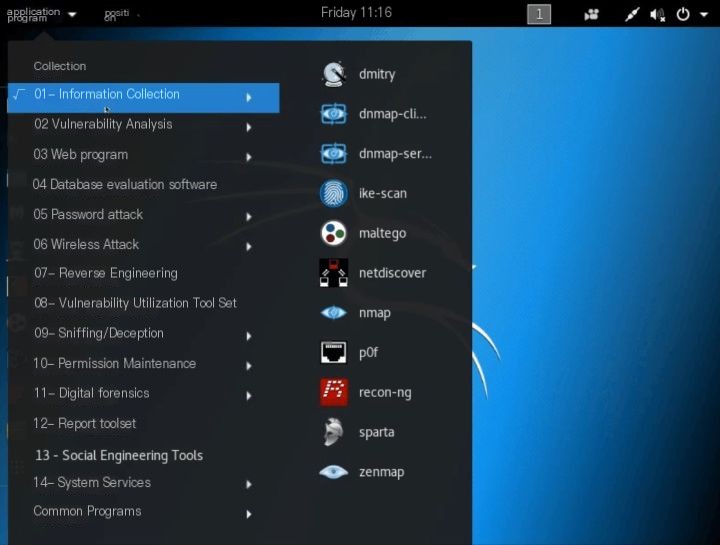Open the dnmap-cli... eye icon

334,114
